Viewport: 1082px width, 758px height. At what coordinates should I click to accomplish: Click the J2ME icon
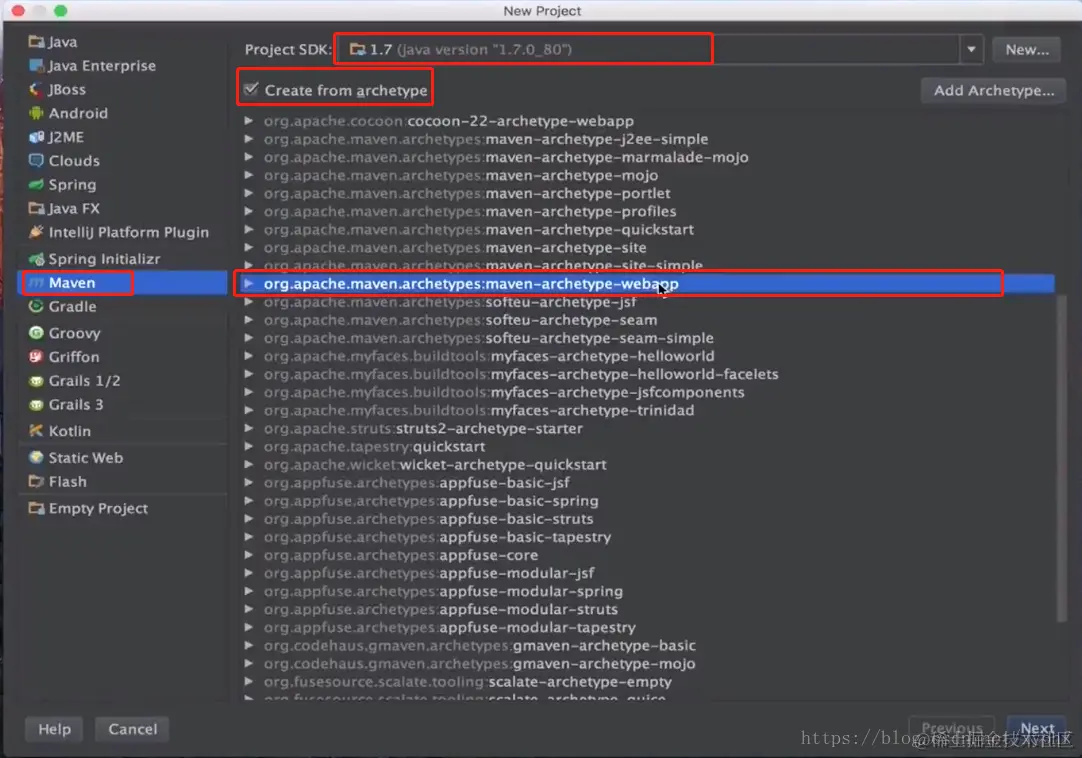[36, 137]
